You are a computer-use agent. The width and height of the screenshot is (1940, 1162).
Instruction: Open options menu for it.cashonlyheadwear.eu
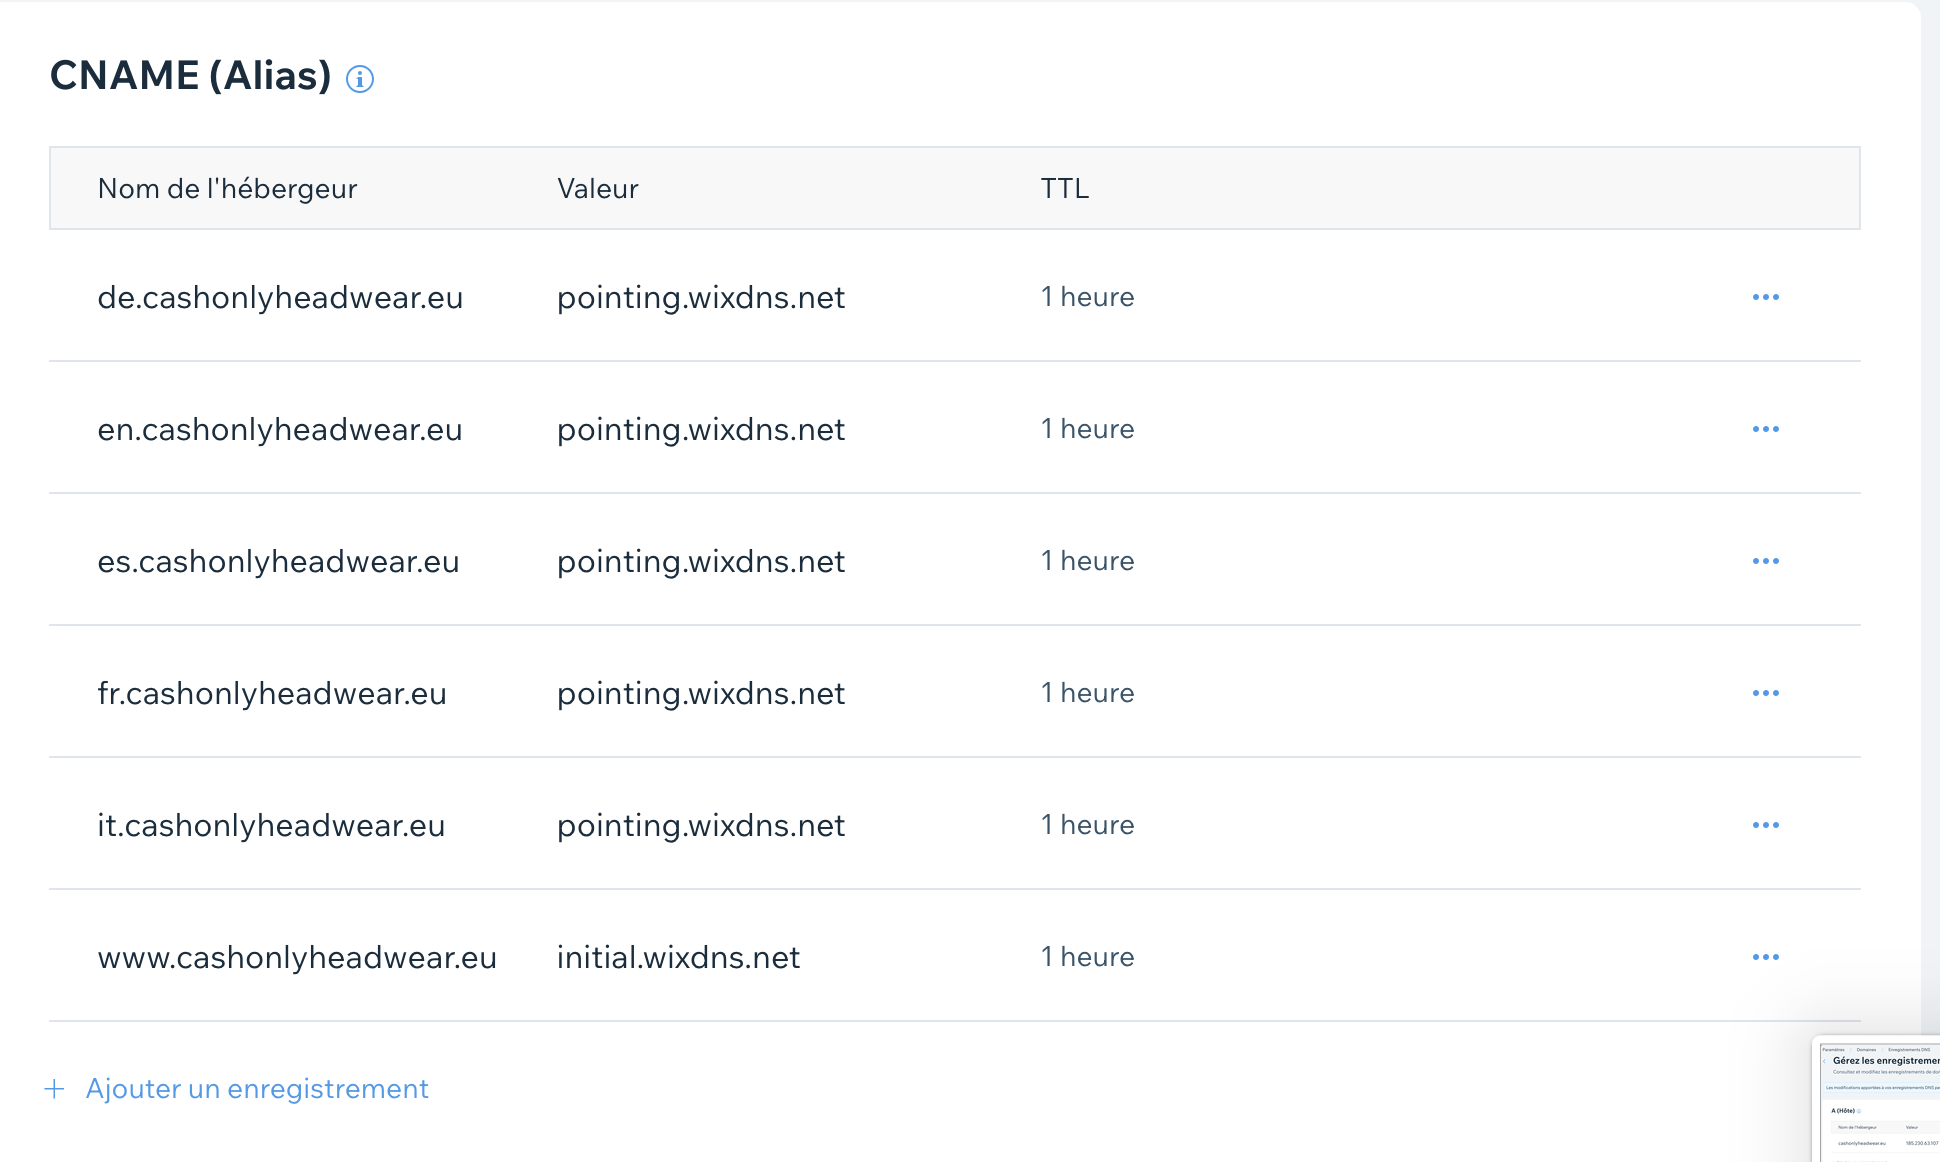point(1765,825)
